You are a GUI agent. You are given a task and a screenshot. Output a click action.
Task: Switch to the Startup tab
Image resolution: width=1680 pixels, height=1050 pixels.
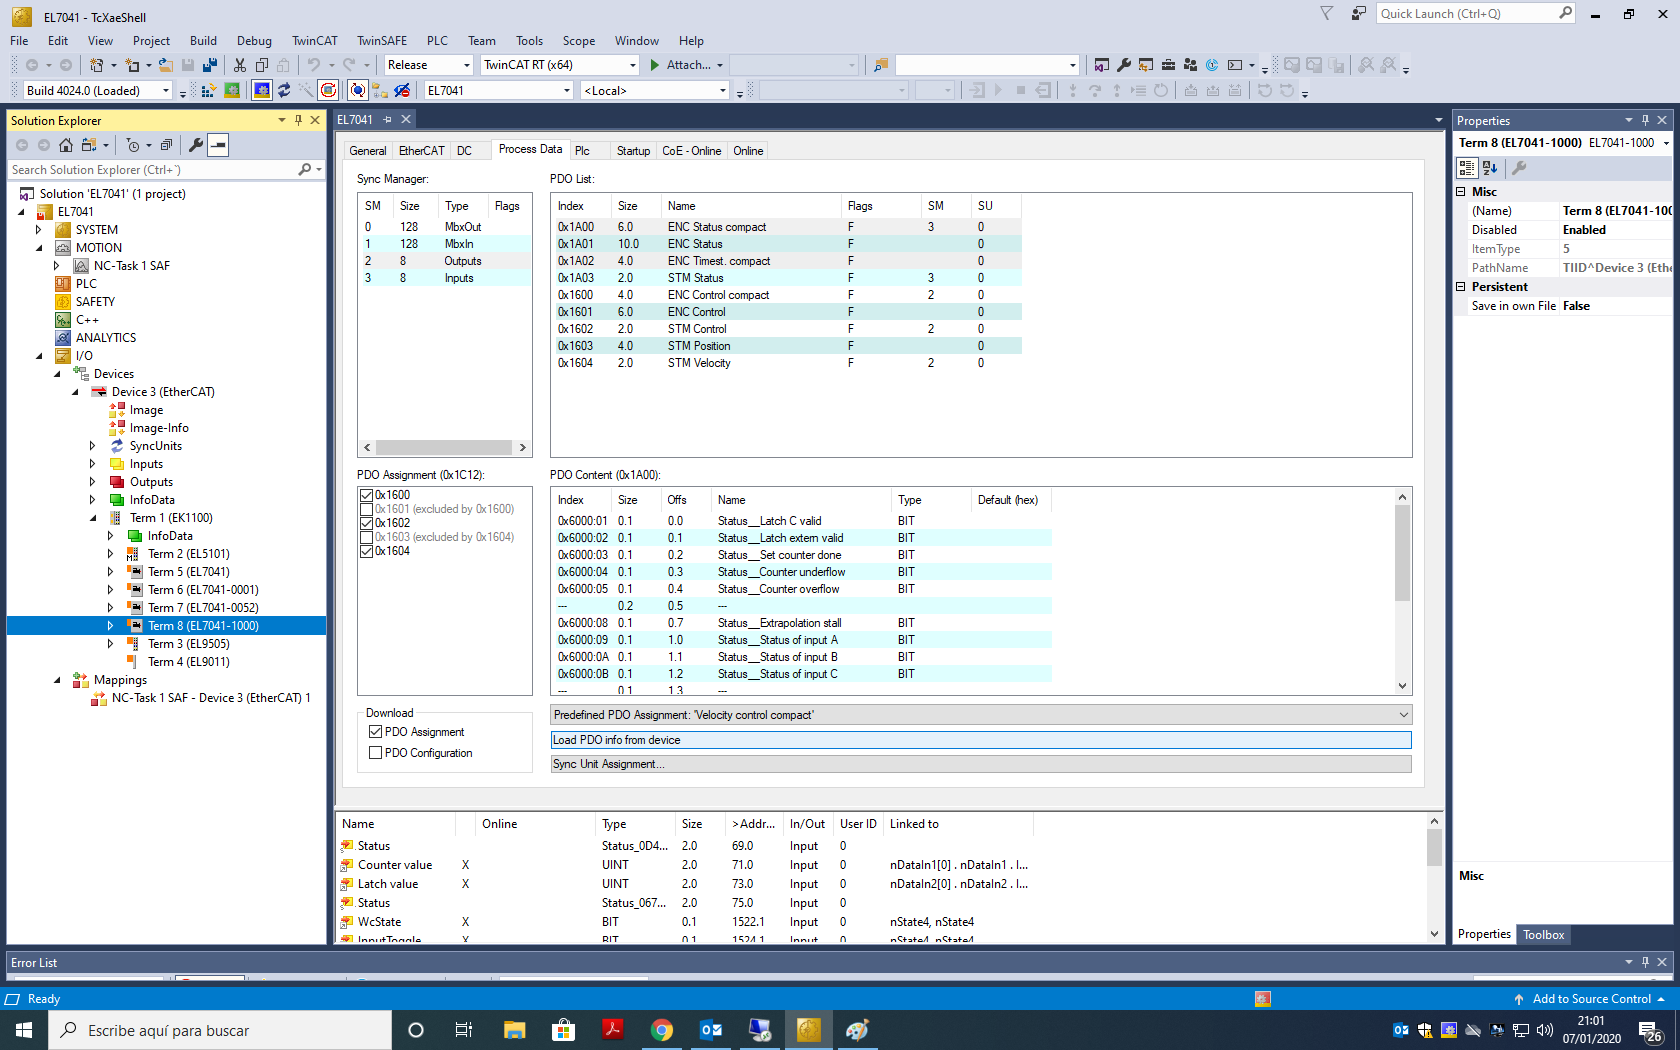633,151
